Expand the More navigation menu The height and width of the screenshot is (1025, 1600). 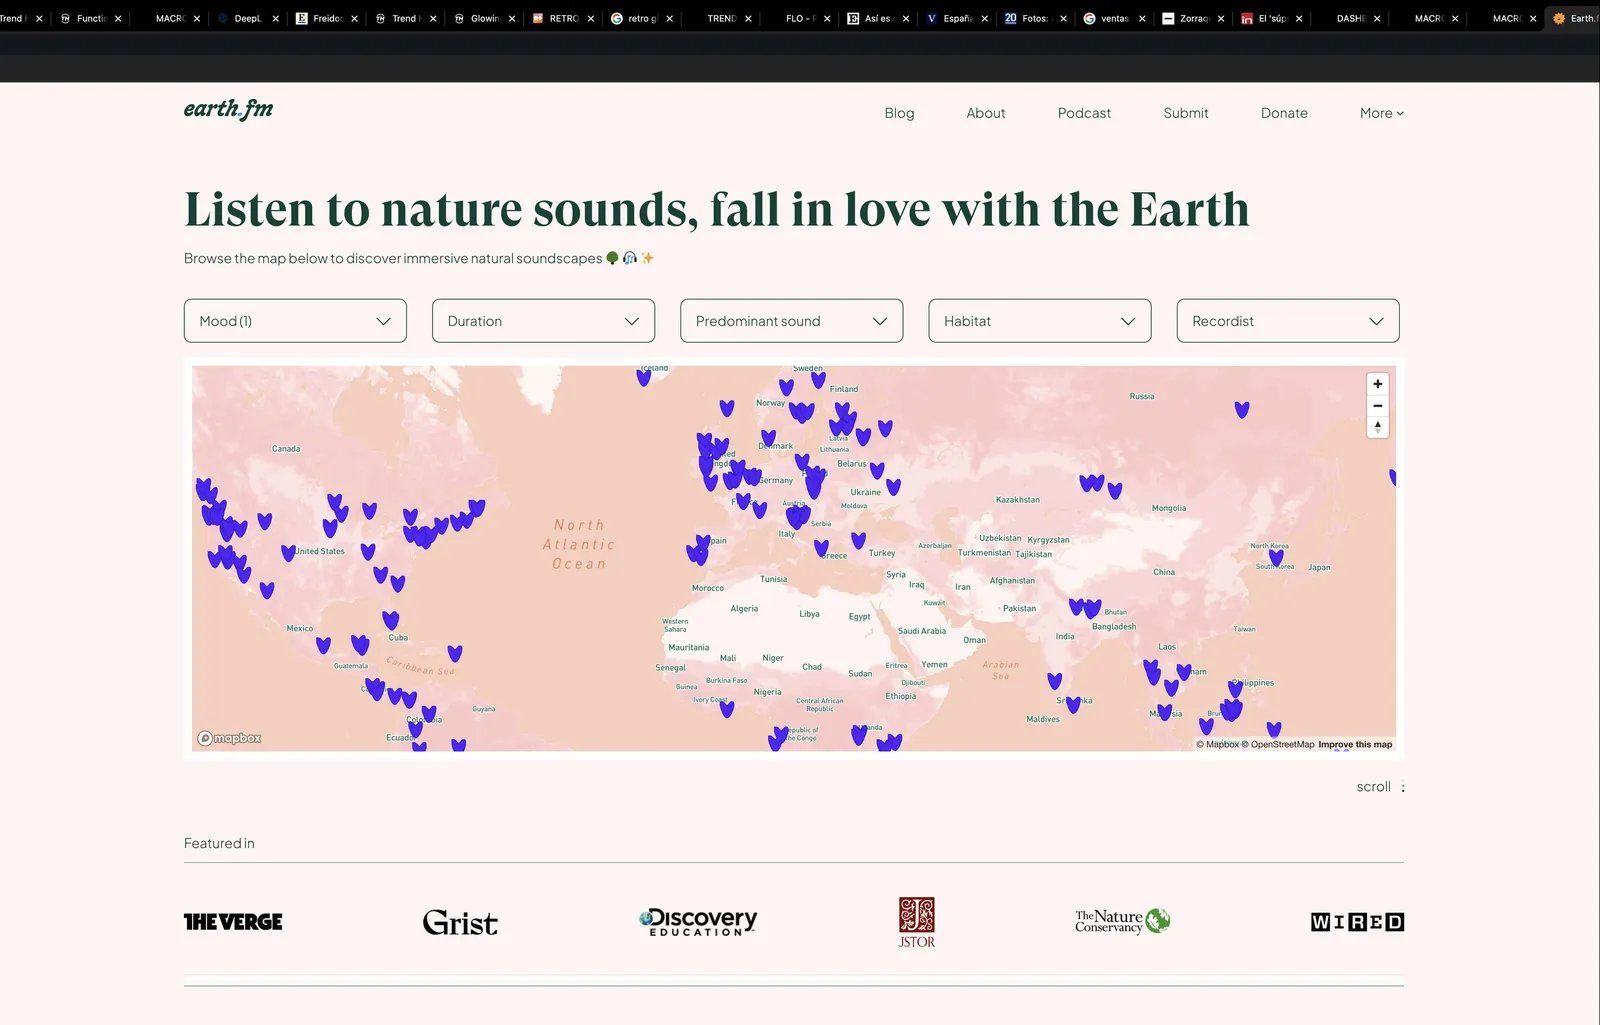point(1381,113)
